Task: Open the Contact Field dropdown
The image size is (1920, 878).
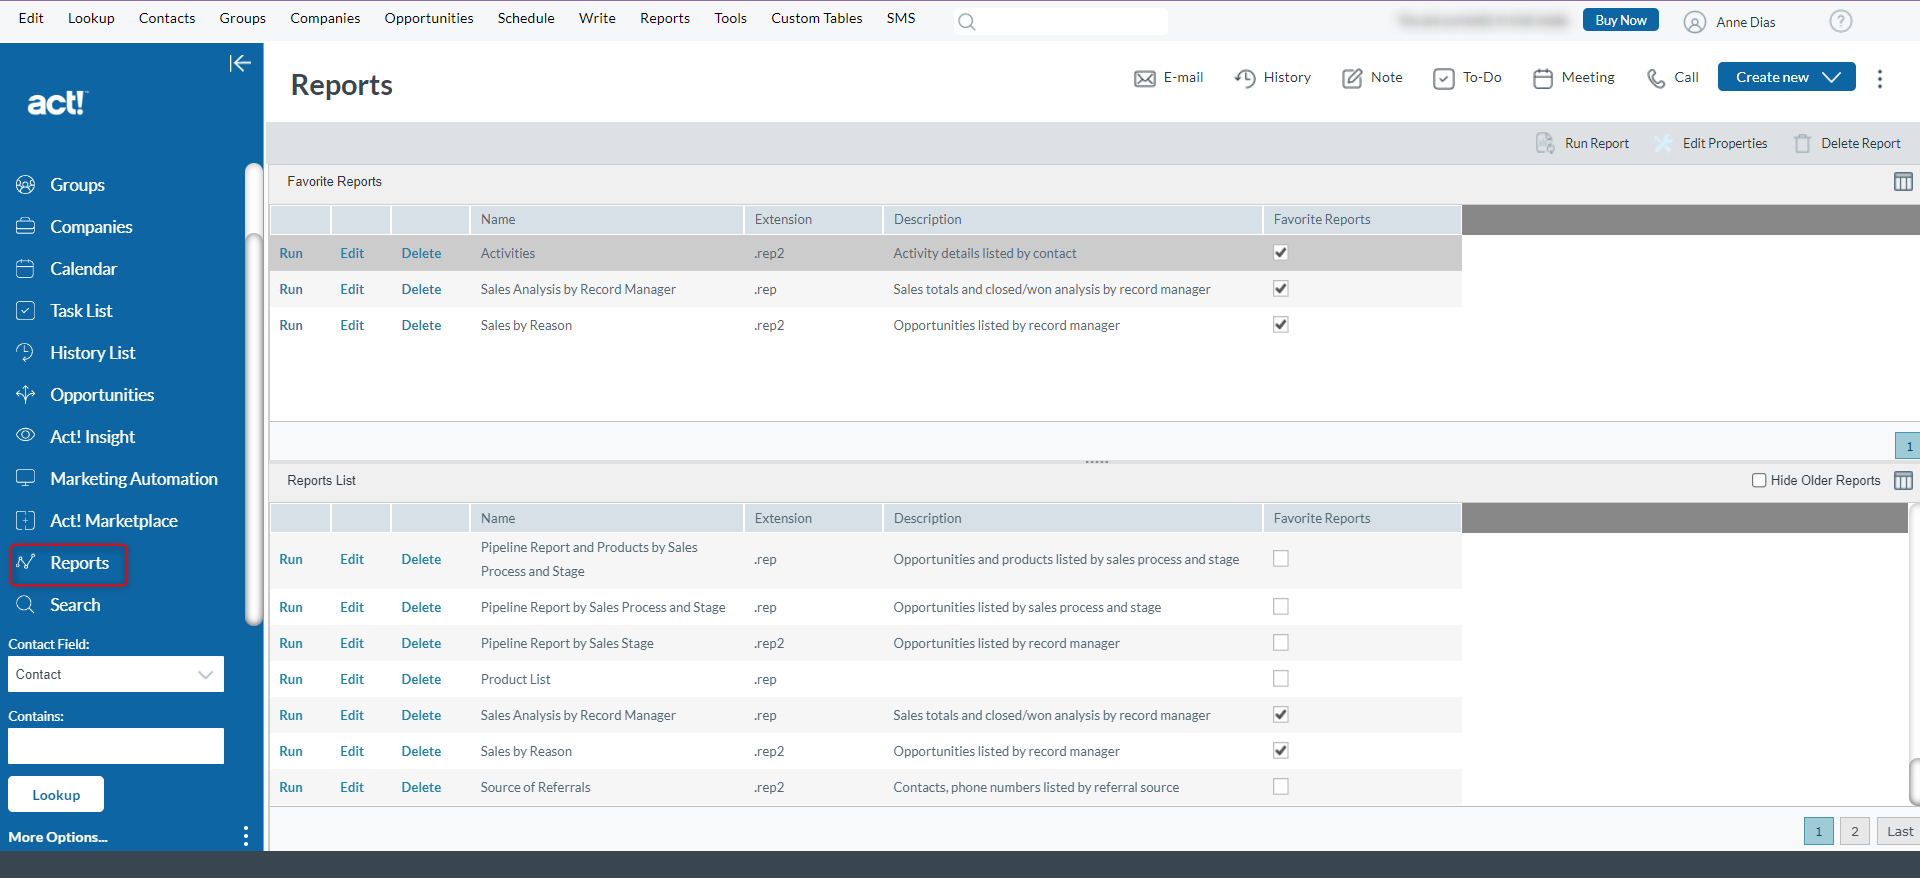Action: tap(116, 674)
